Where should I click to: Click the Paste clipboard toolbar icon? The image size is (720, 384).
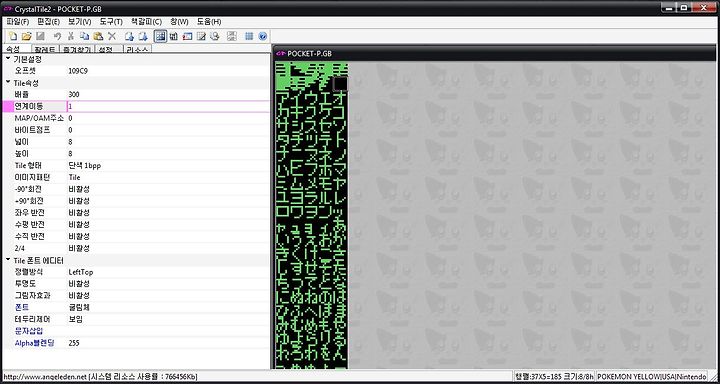(x=98, y=36)
